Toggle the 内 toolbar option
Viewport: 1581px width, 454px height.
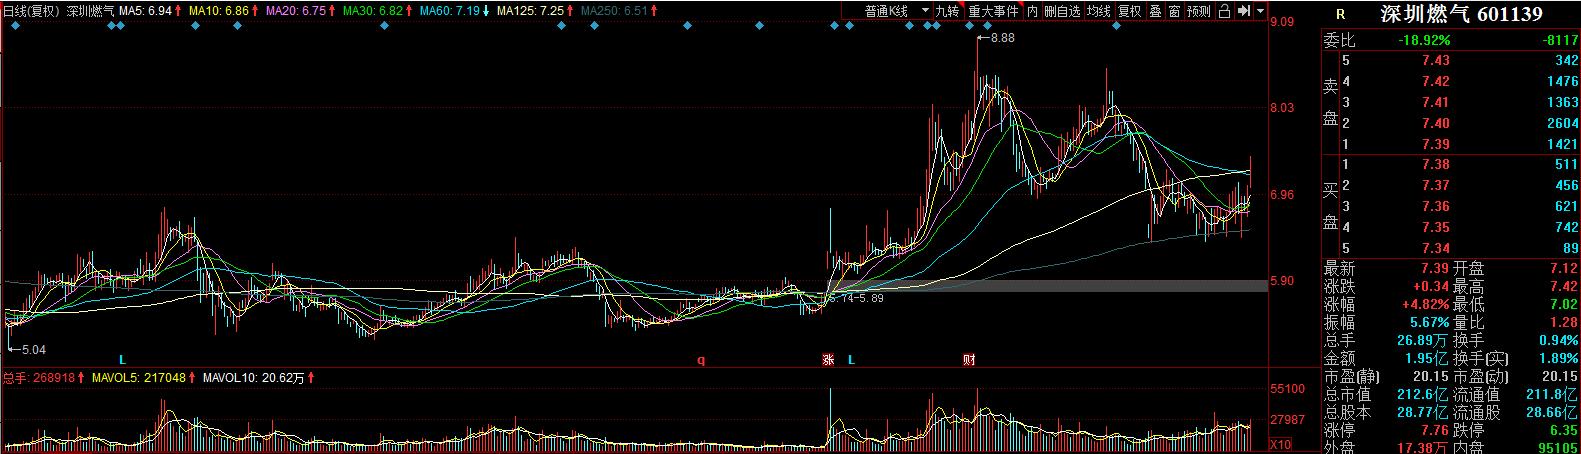pyautogui.click(x=1032, y=11)
